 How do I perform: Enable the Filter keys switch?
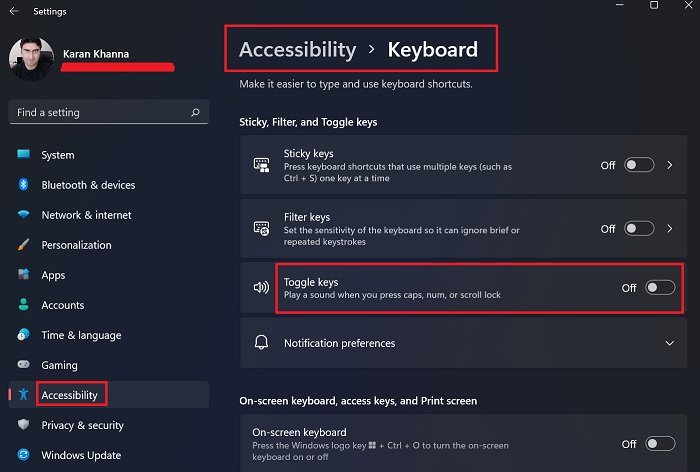tap(639, 228)
